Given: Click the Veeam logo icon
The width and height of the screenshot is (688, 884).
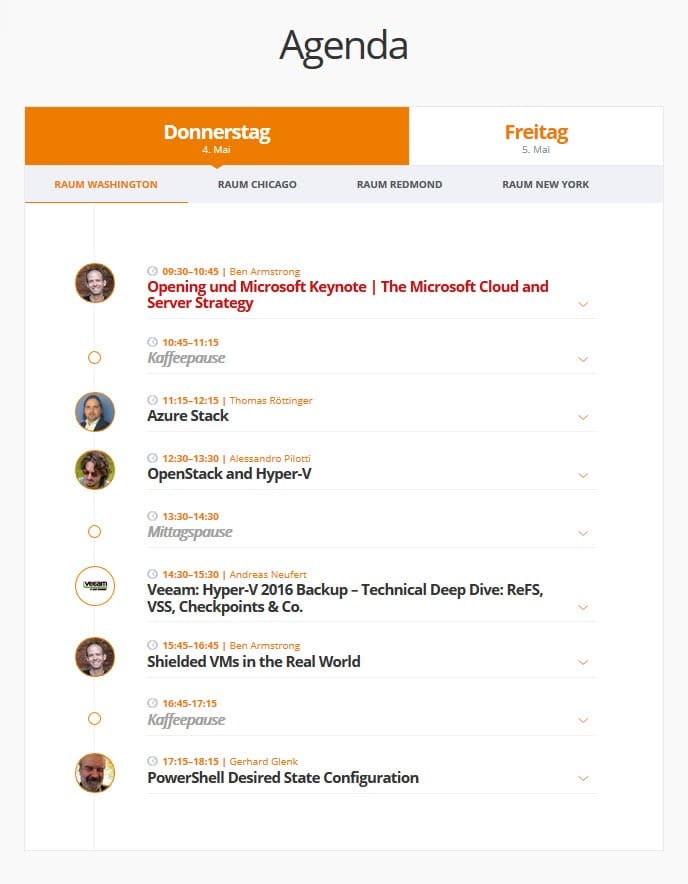Looking at the screenshot, I should (x=95, y=586).
